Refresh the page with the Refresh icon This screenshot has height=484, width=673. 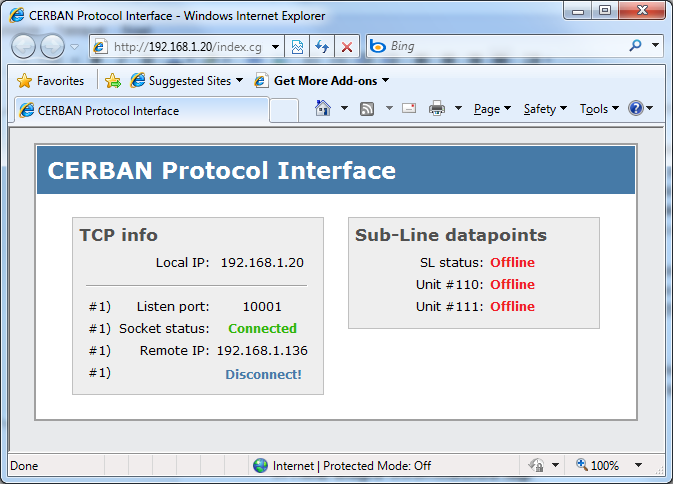point(322,47)
